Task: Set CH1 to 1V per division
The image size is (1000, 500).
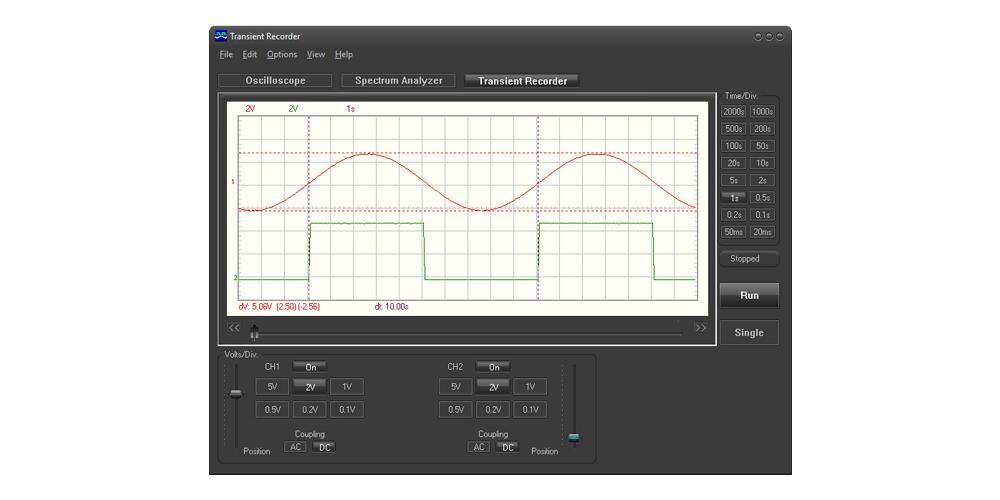Action: coord(347,387)
